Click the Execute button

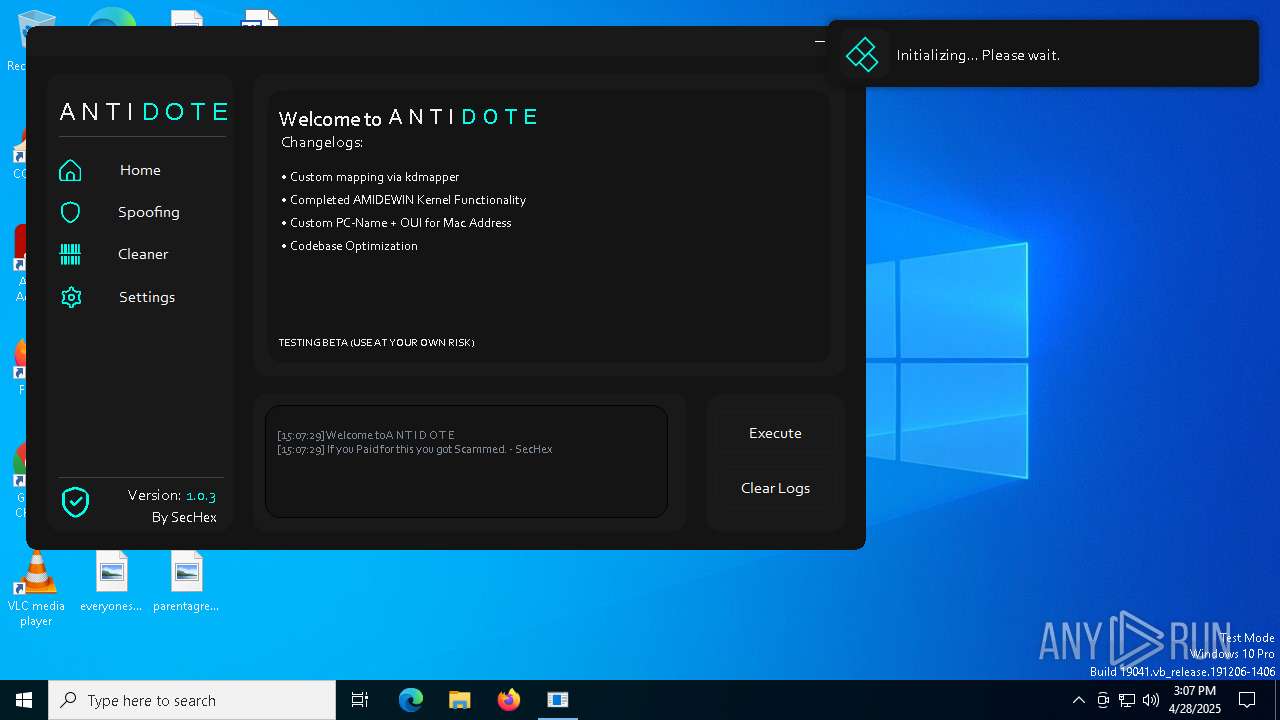[x=775, y=433]
